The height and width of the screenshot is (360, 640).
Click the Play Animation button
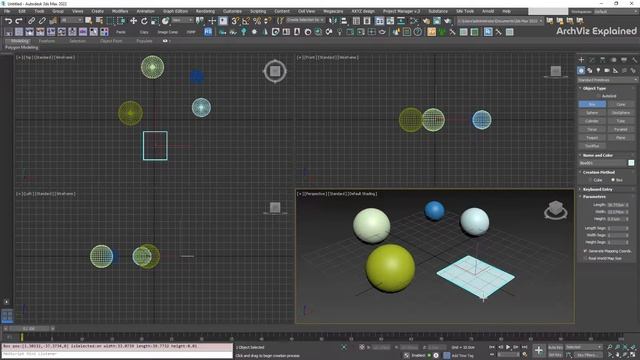508,347
